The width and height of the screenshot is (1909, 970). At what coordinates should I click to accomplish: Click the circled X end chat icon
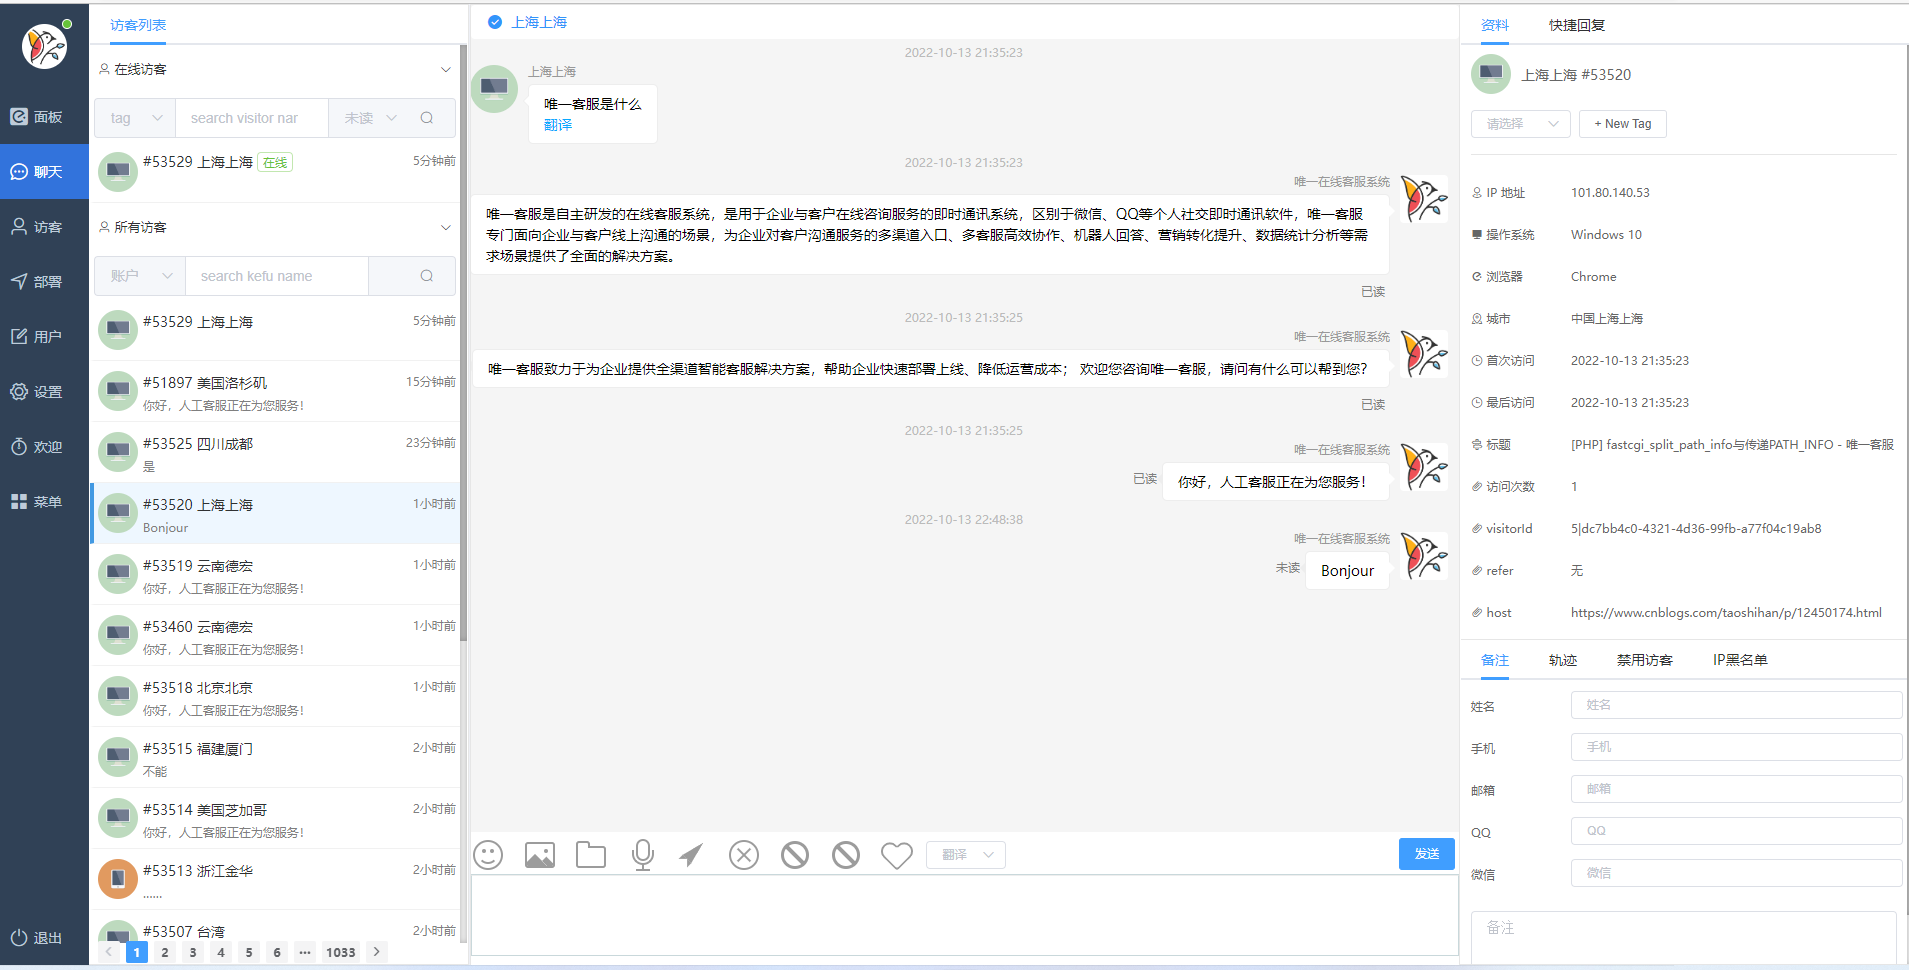point(744,855)
